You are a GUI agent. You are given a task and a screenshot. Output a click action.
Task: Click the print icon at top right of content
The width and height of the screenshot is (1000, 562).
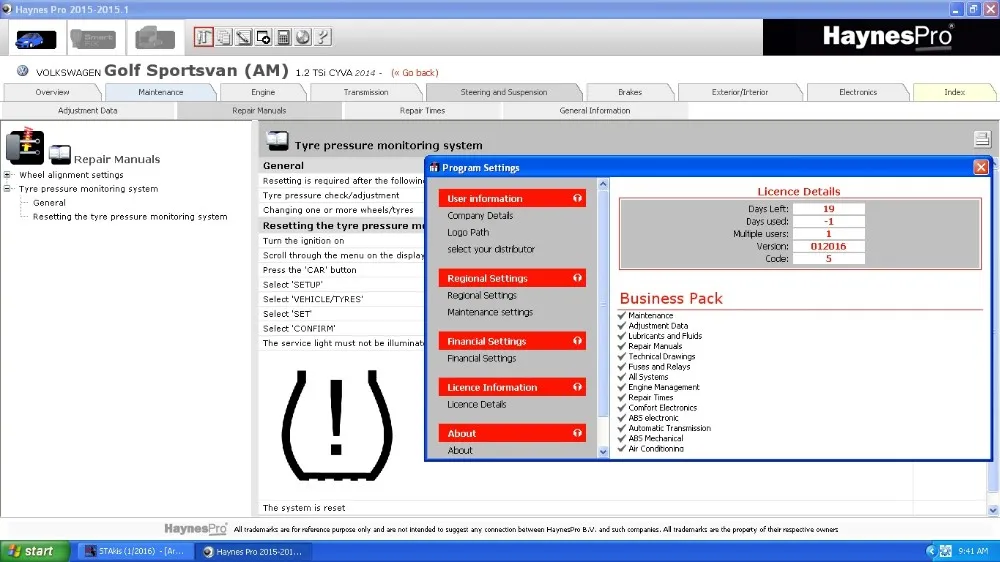point(982,138)
